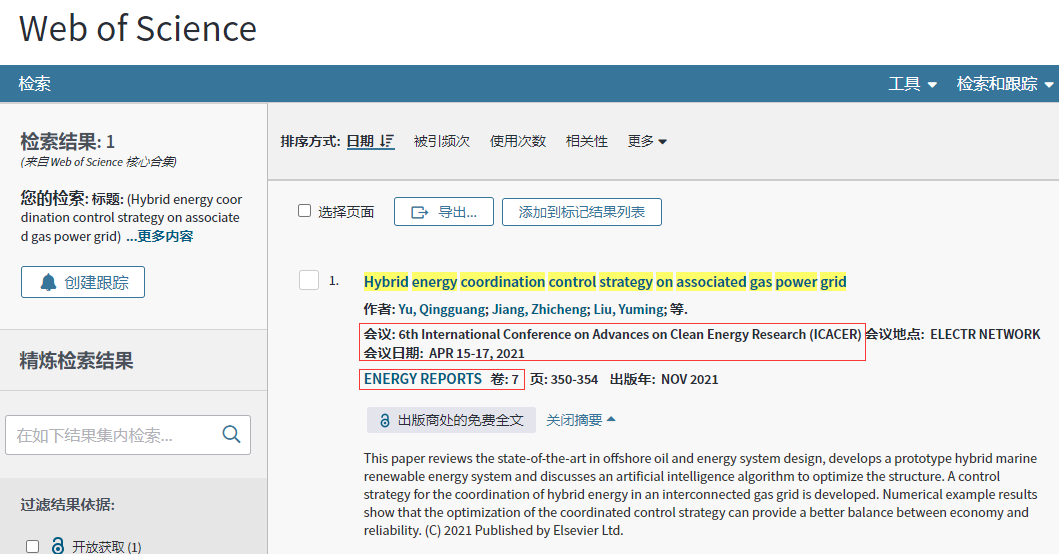Click the 检索结果: 1 count text
Image resolution: width=1059 pixels, height=554 pixels.
click(68, 142)
